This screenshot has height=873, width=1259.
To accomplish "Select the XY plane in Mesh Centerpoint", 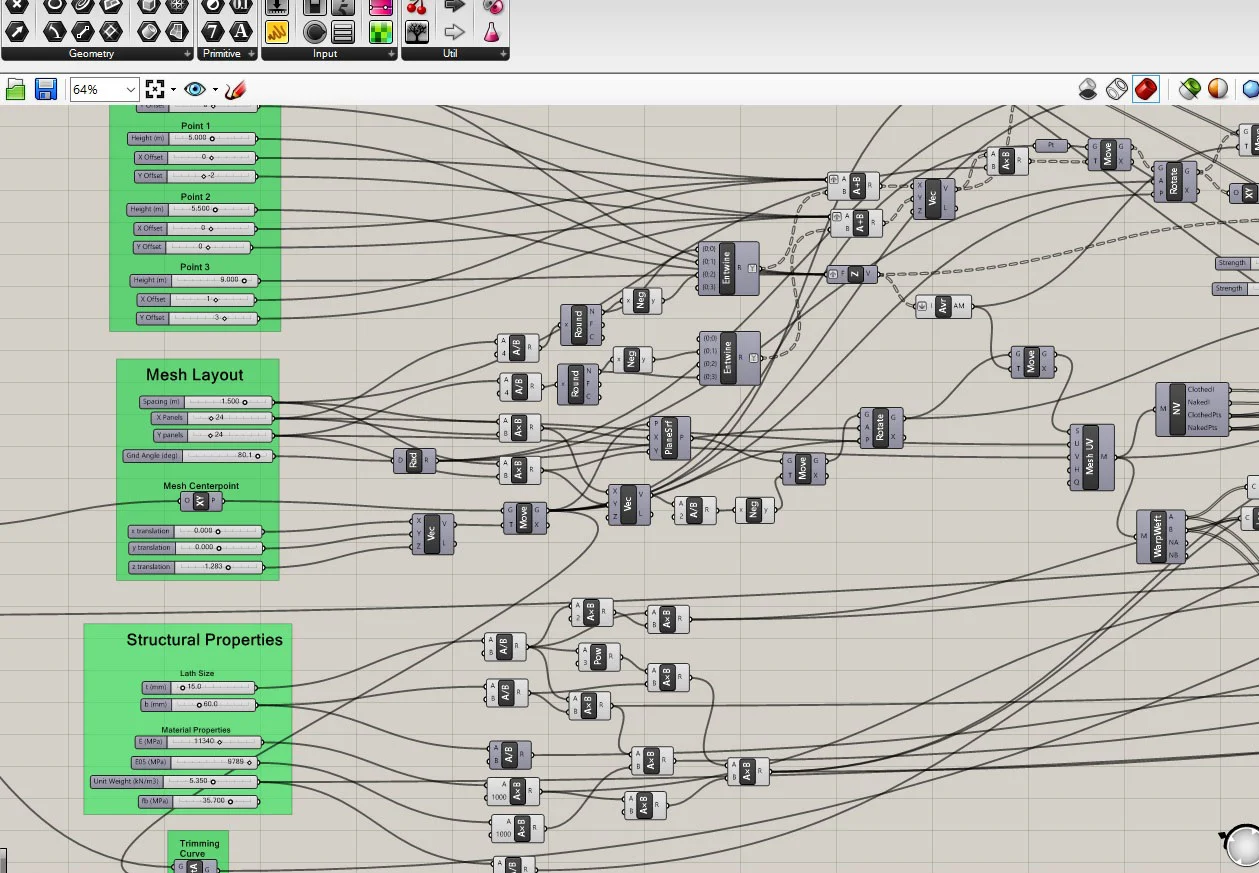I will coord(201,501).
